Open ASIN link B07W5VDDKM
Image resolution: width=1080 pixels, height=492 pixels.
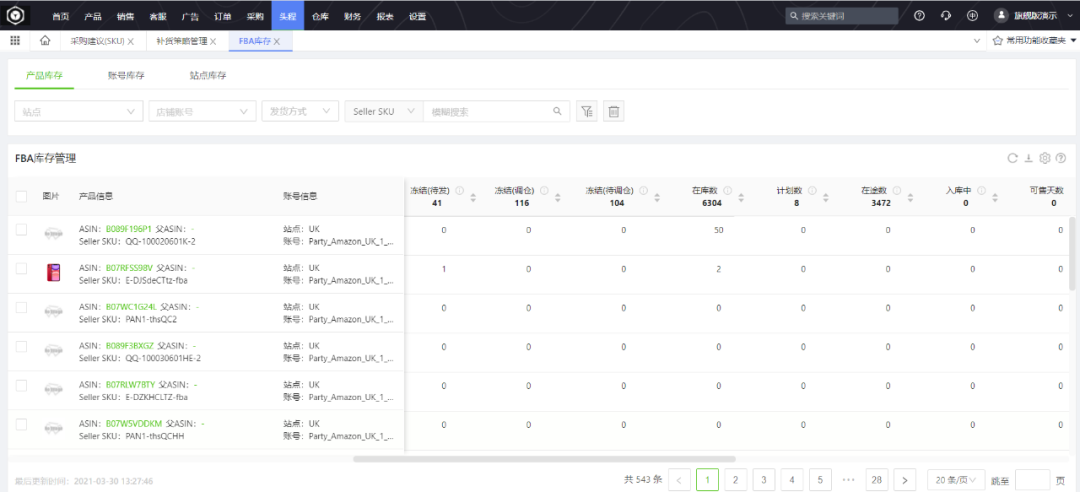tap(133, 424)
